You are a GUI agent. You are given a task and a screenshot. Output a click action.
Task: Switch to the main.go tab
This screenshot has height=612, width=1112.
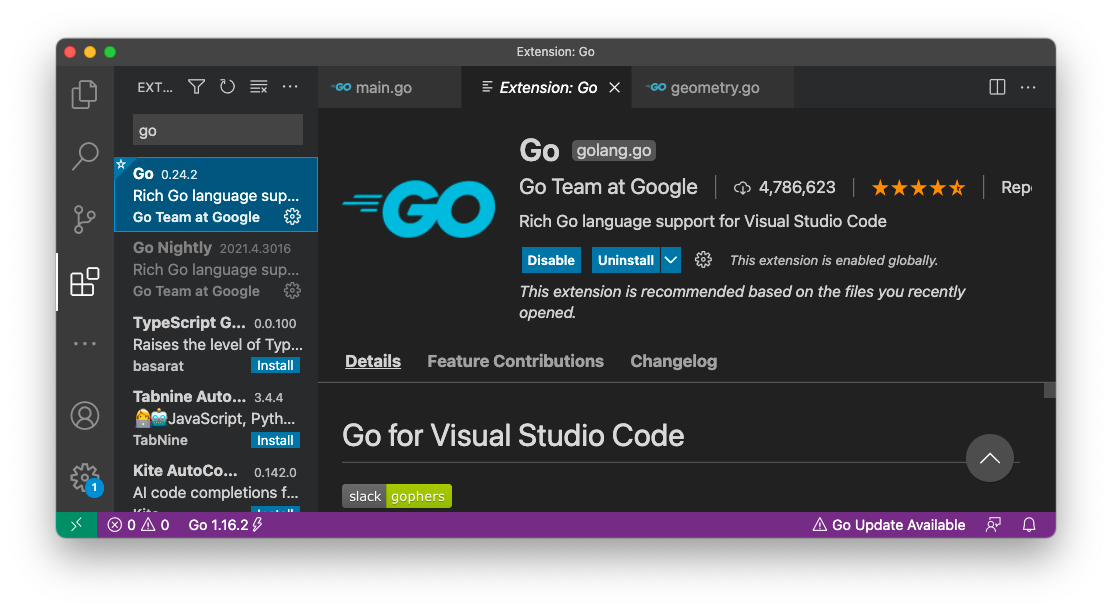point(389,87)
